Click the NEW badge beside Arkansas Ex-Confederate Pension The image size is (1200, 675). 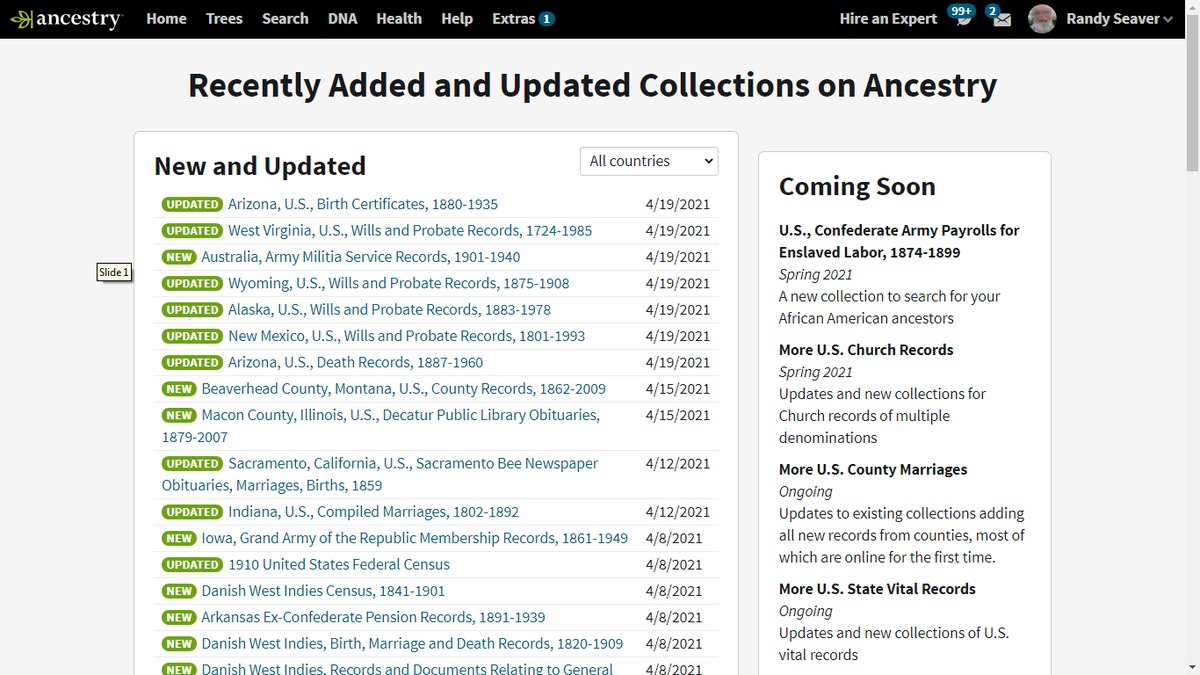coord(179,617)
